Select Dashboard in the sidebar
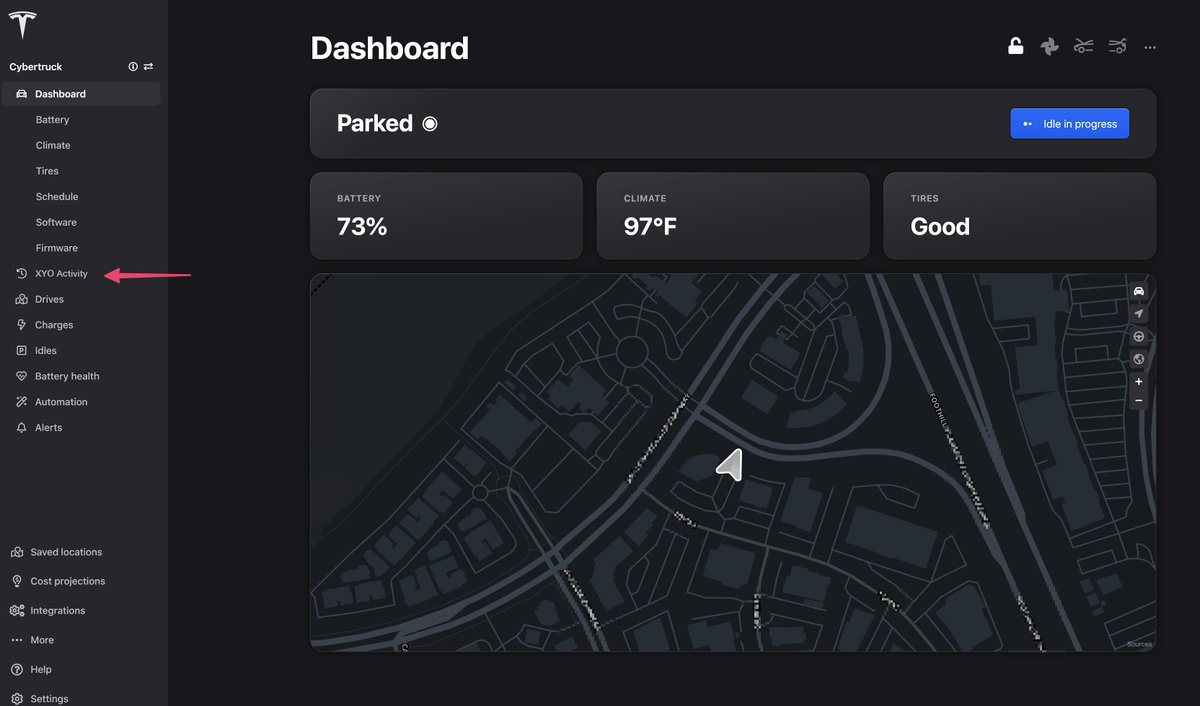Viewport: 1200px width, 706px height. click(x=81, y=94)
